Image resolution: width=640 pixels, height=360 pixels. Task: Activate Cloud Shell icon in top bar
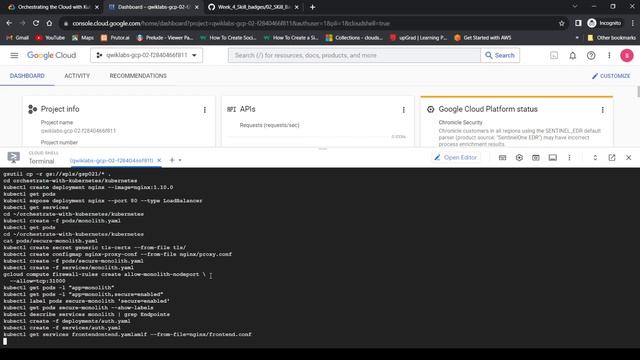pyautogui.click(x=554, y=55)
